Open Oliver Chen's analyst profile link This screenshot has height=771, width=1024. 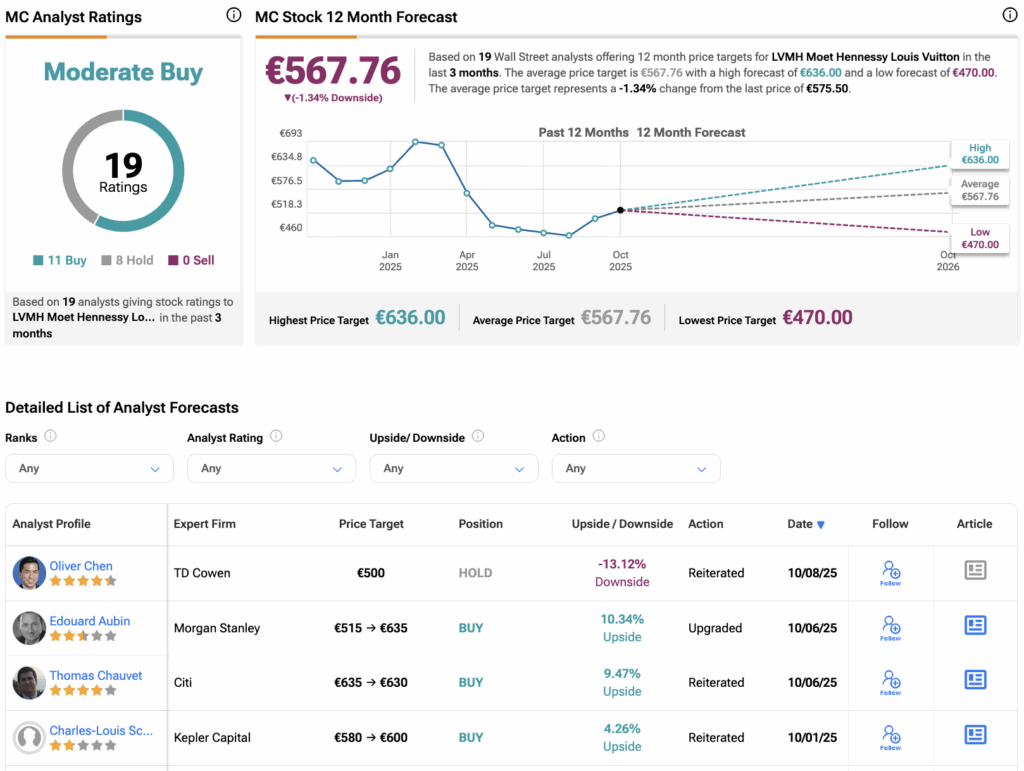point(81,566)
